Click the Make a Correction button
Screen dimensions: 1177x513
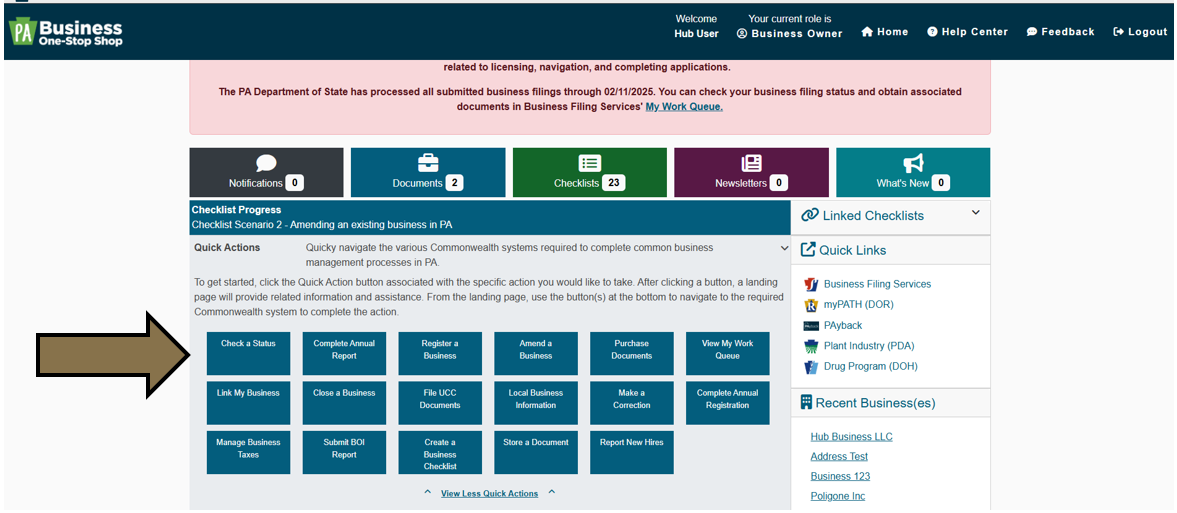coord(632,403)
